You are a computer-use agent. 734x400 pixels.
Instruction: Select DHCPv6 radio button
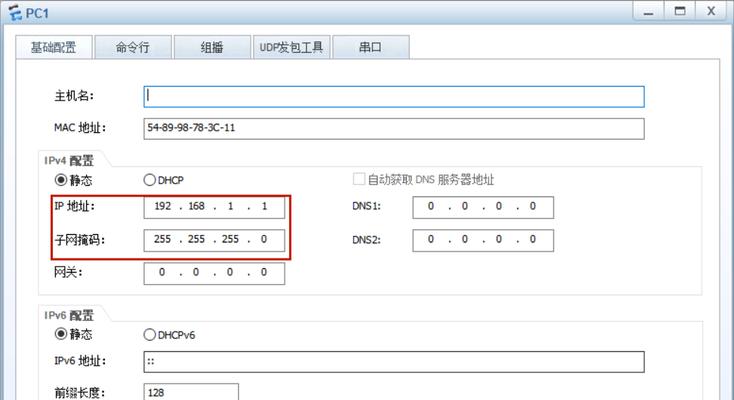click(x=149, y=334)
